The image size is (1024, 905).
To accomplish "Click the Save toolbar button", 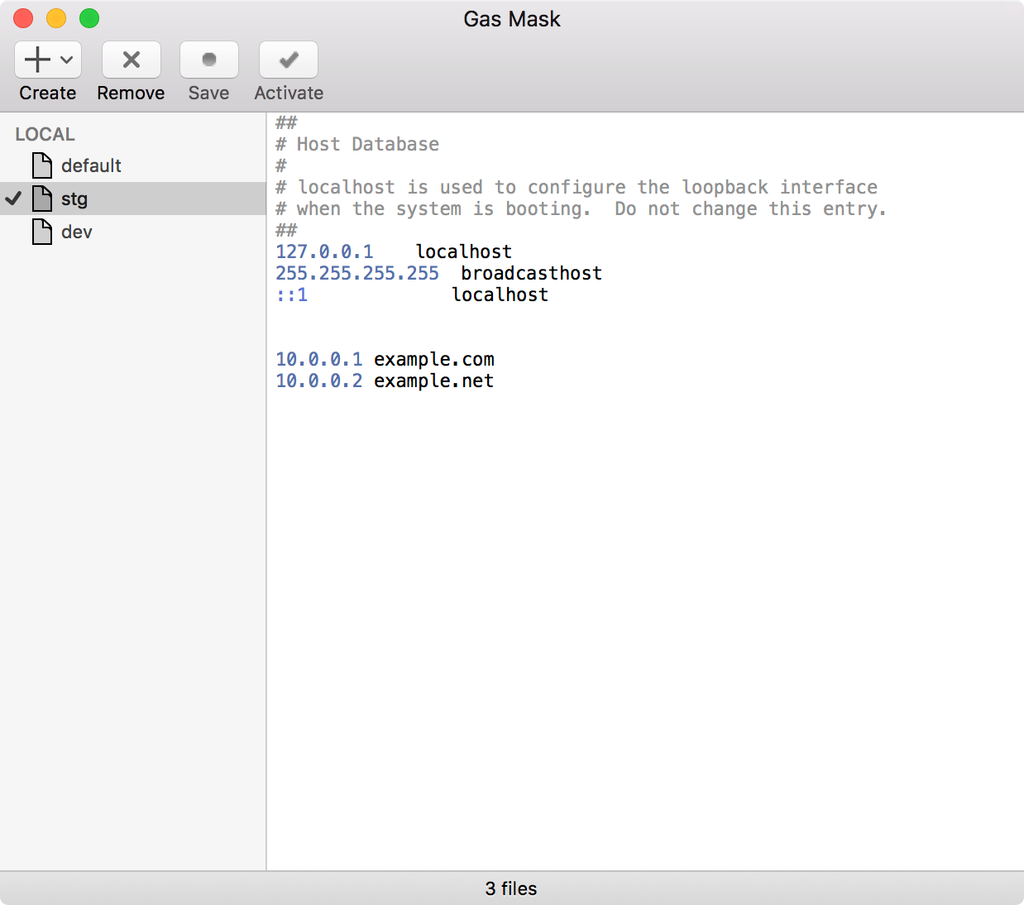I will click(209, 59).
